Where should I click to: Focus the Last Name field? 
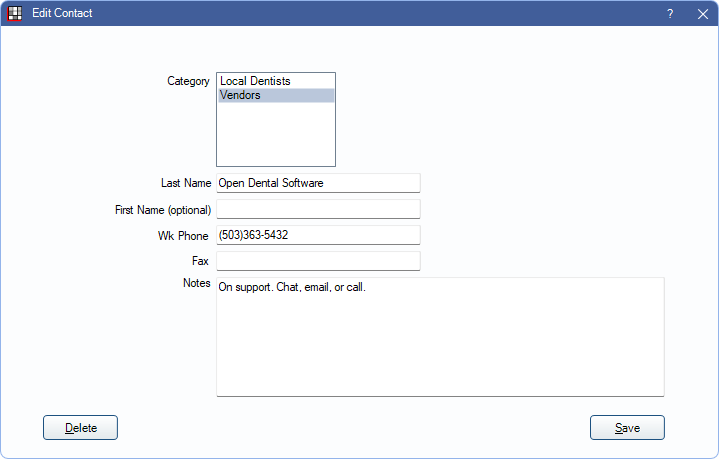point(318,183)
